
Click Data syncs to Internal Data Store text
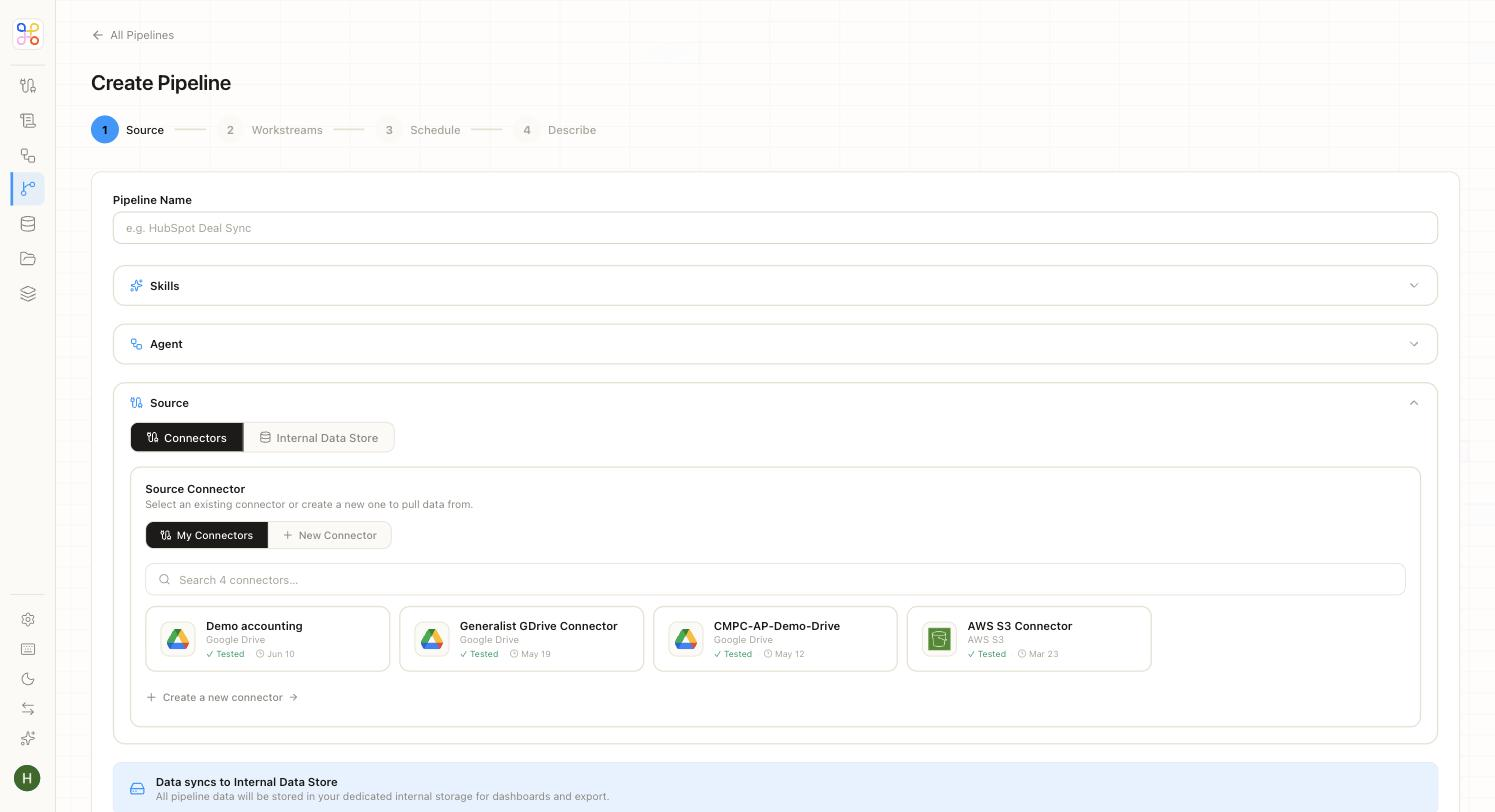tap(247, 782)
